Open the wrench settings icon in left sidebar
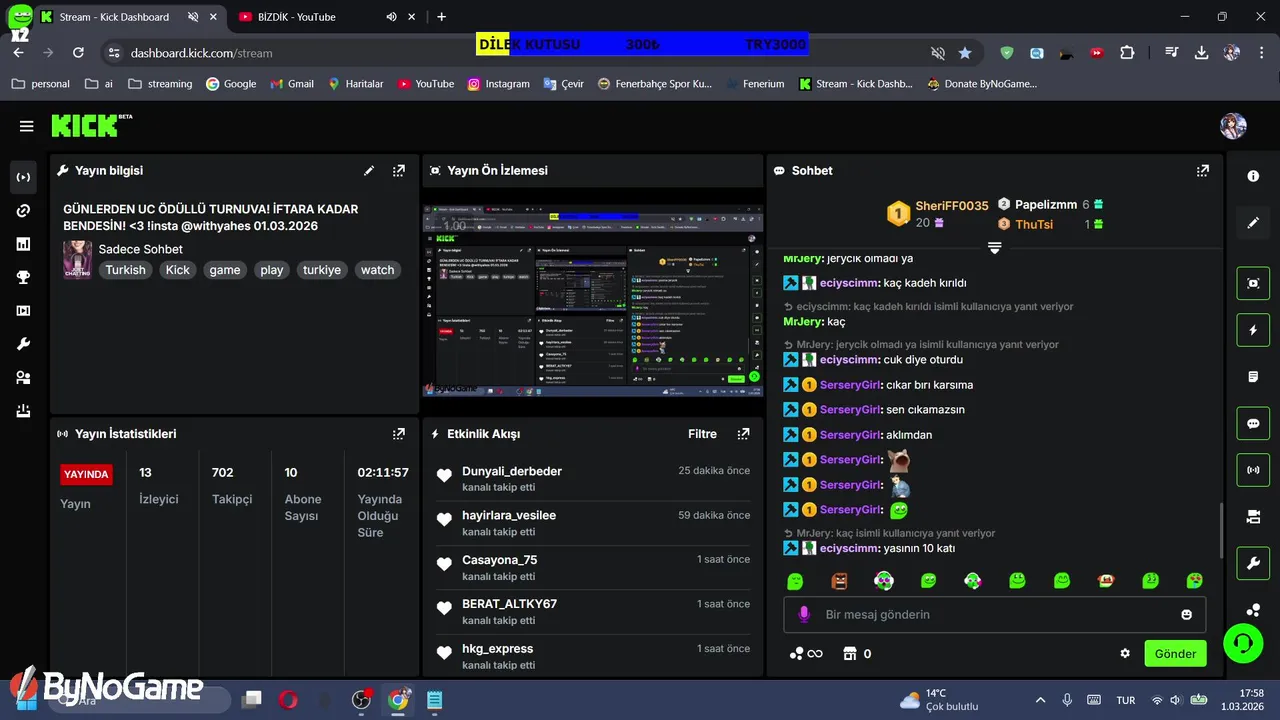 (x=23, y=344)
